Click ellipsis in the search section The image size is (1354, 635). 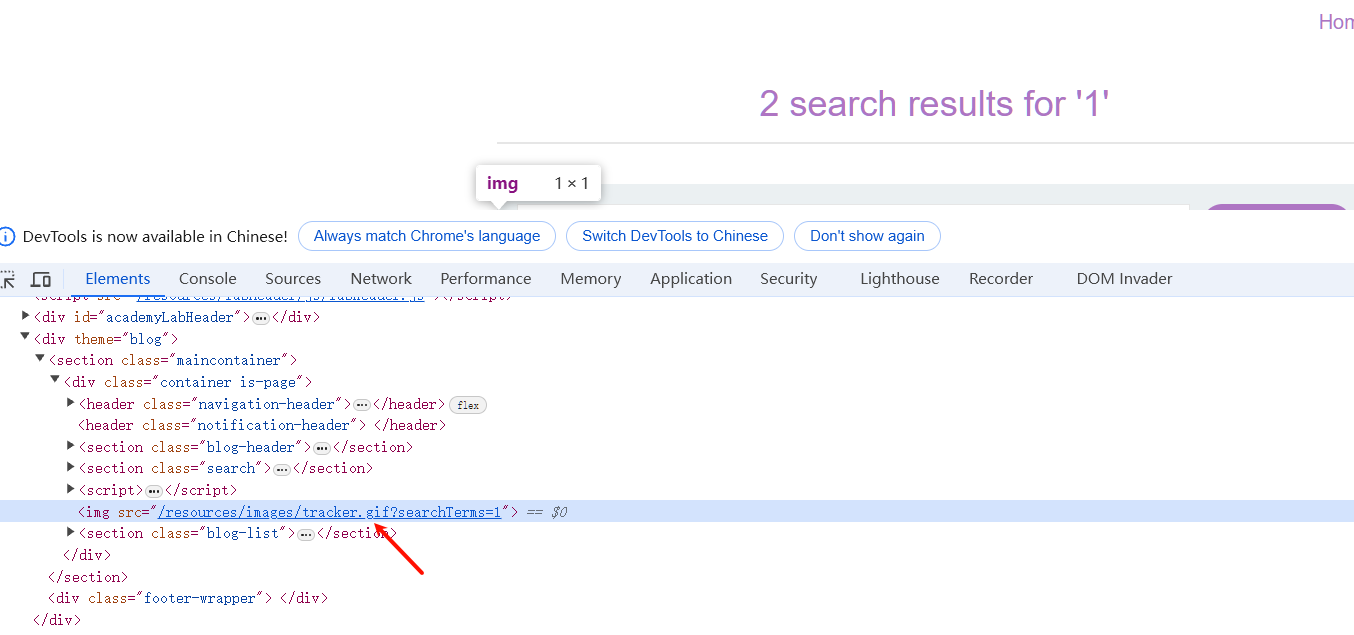282,469
